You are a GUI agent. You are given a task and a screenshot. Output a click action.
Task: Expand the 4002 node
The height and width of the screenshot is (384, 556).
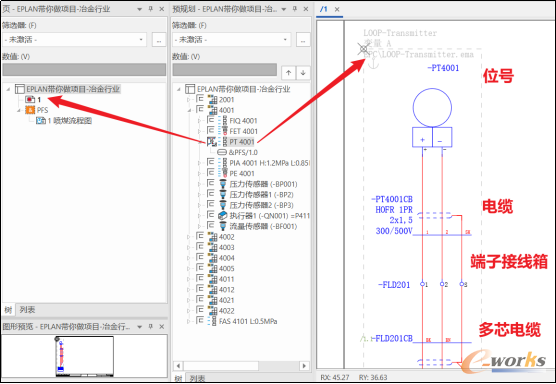pyautogui.click(x=189, y=237)
